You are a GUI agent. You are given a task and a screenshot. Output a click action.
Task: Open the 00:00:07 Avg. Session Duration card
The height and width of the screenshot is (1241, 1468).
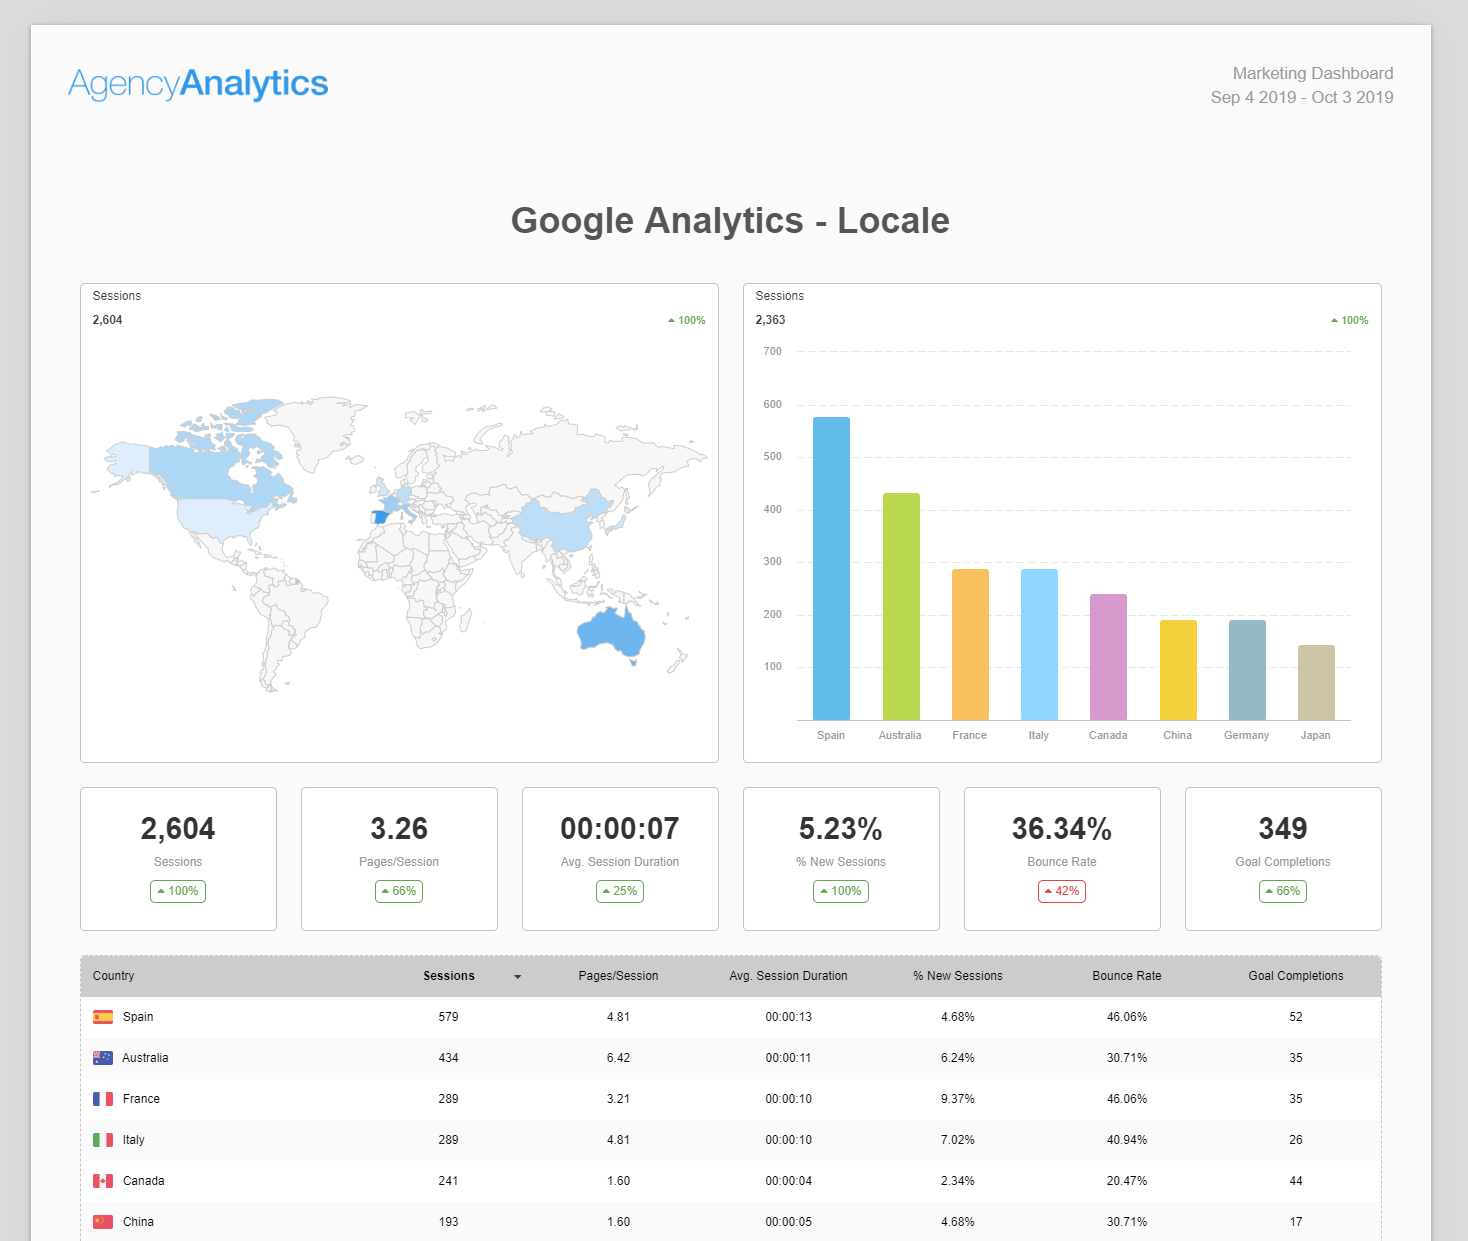click(x=620, y=859)
